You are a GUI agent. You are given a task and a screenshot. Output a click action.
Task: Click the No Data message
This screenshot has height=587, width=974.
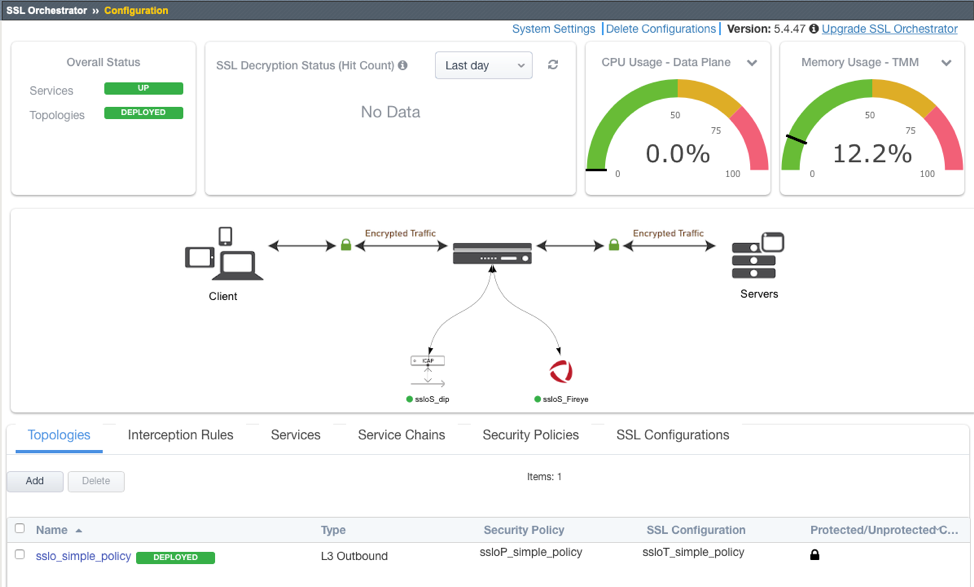pyautogui.click(x=390, y=112)
